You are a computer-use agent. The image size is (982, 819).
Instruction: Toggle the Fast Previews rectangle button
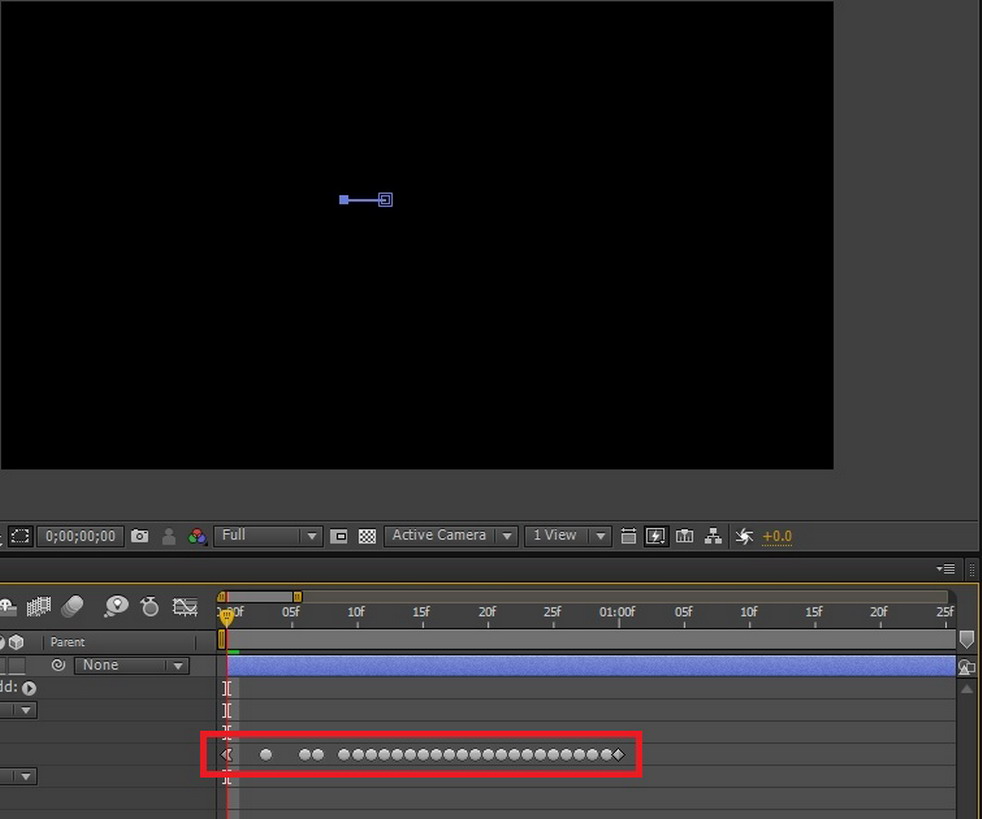pyautogui.click(x=339, y=536)
